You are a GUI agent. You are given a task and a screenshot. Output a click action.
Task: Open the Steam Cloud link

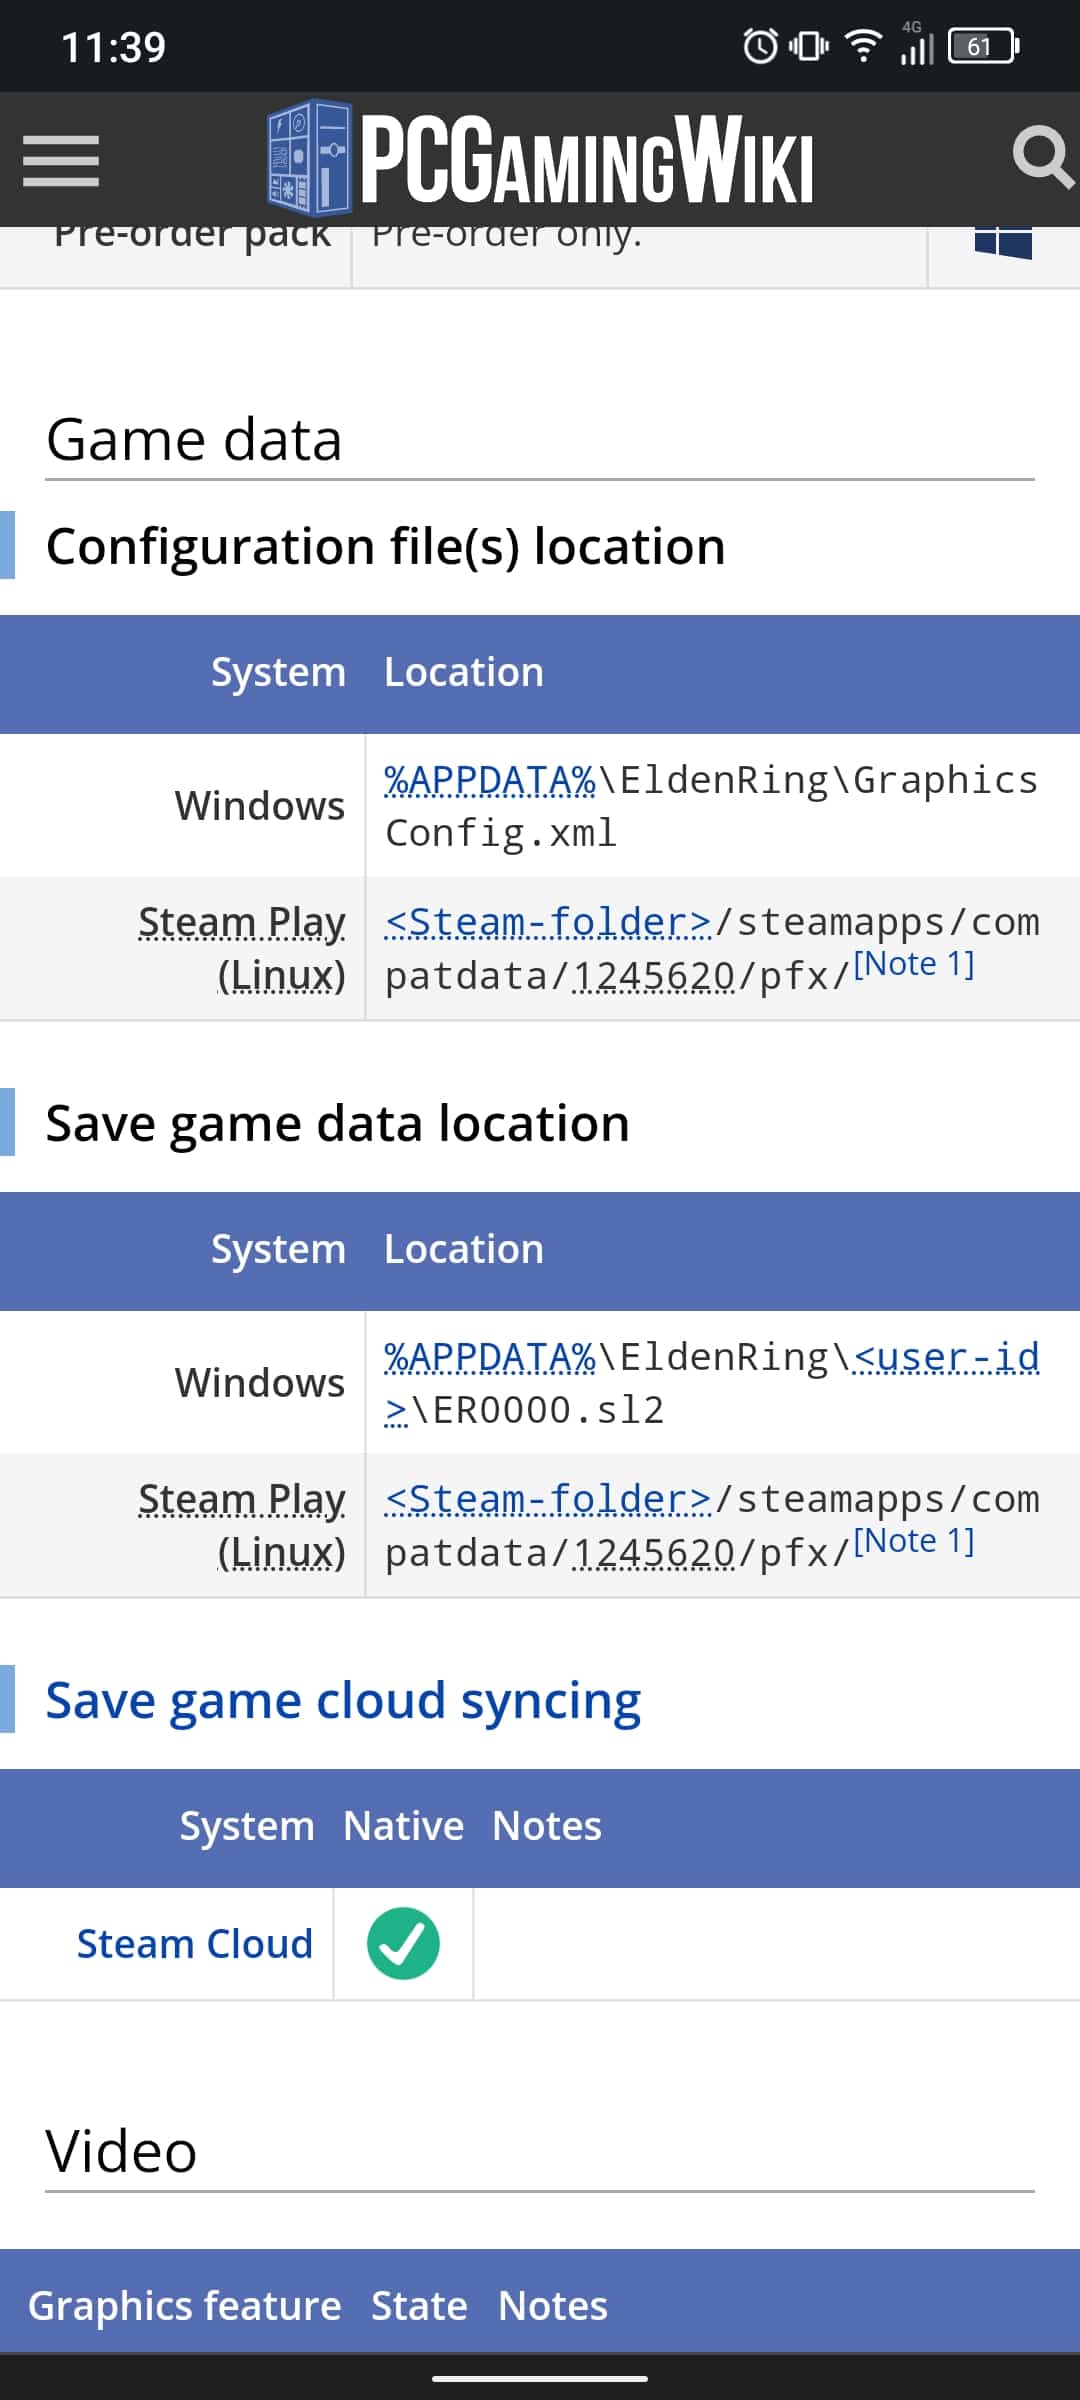pos(195,1944)
